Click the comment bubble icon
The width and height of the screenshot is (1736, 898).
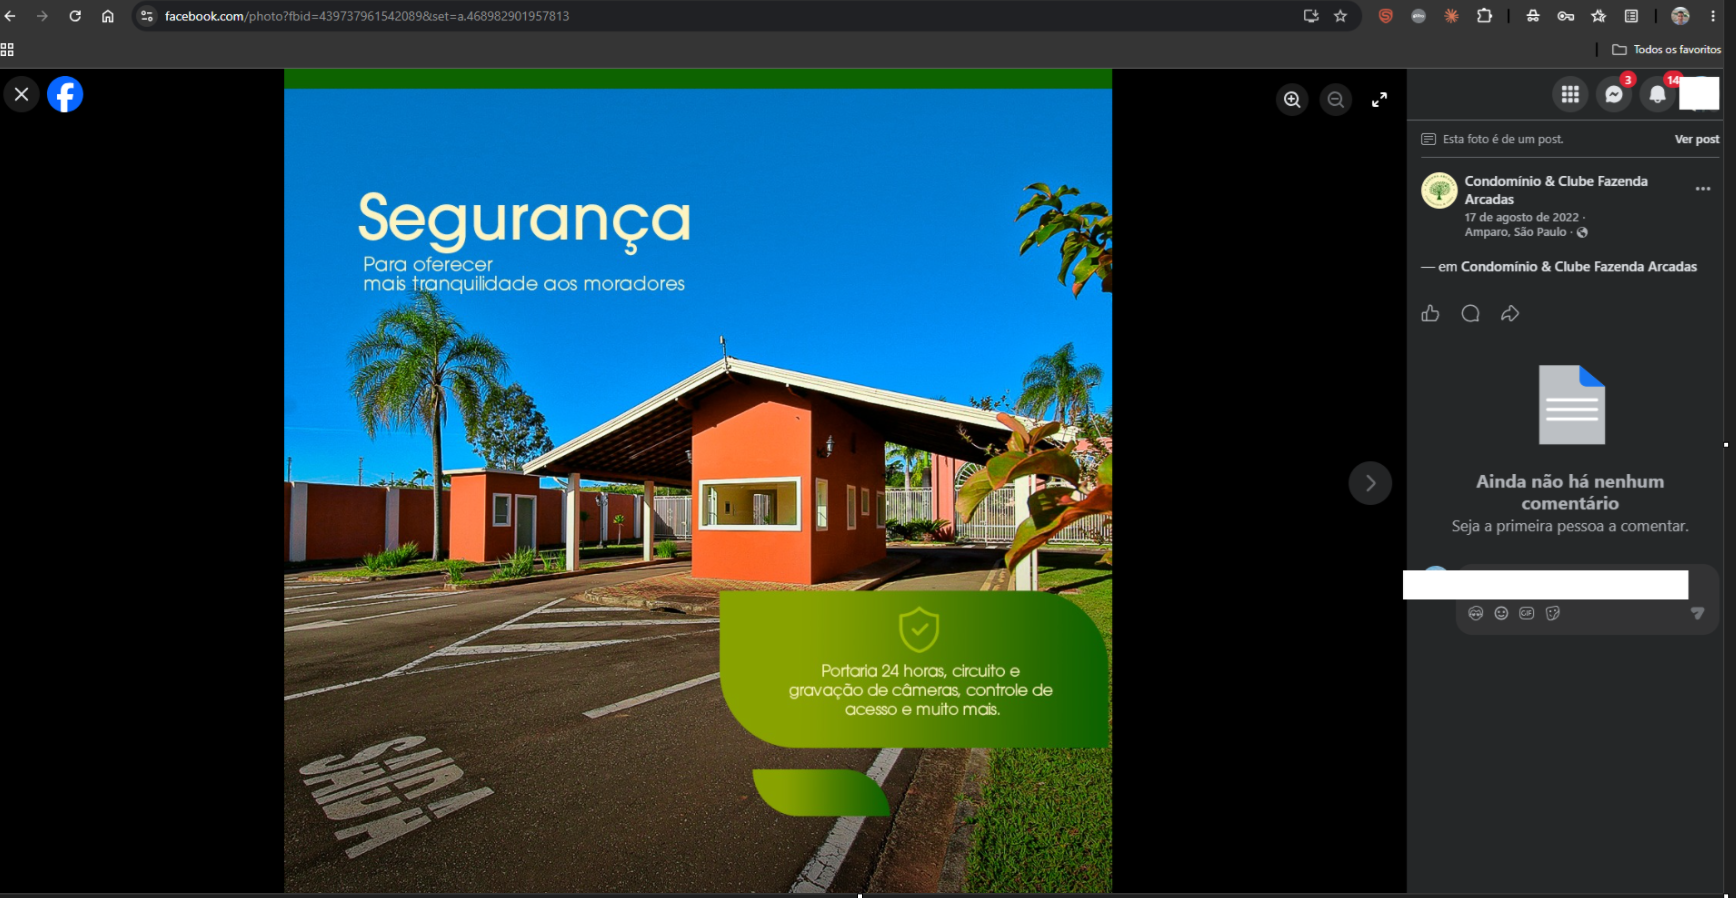point(1470,314)
